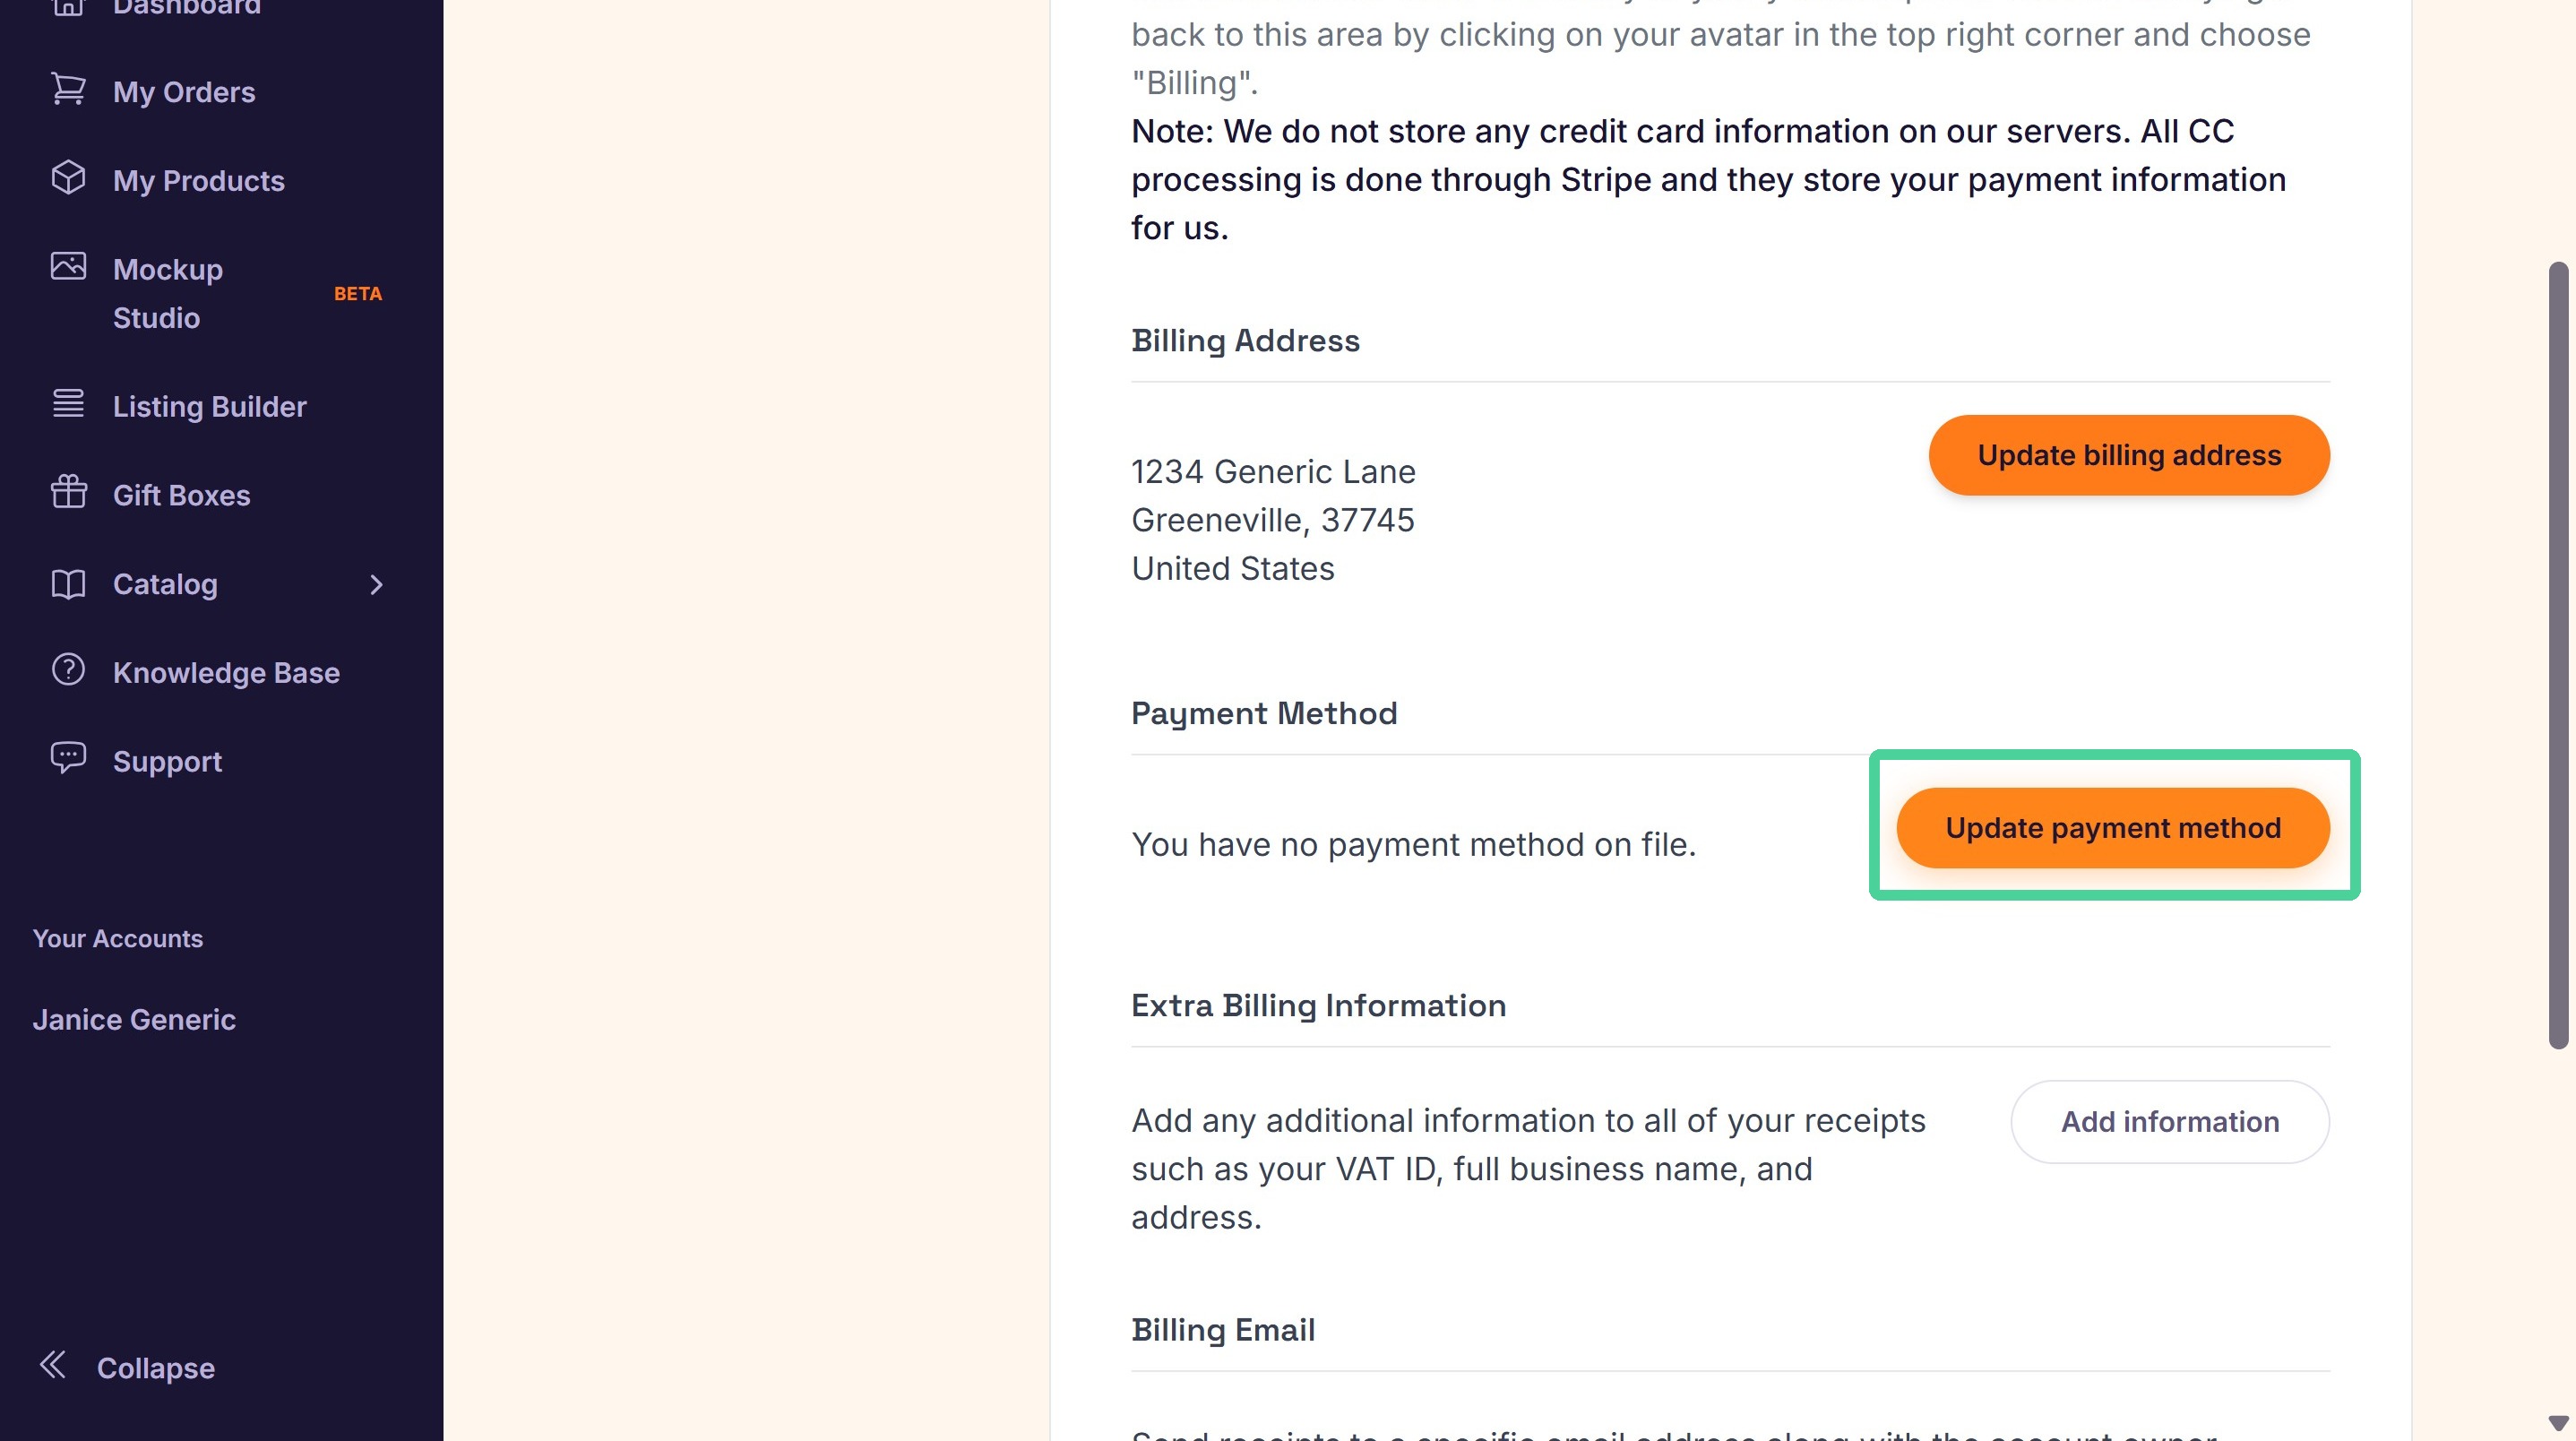
Task: Click the Catalog open-book icon
Action: [x=68, y=584]
